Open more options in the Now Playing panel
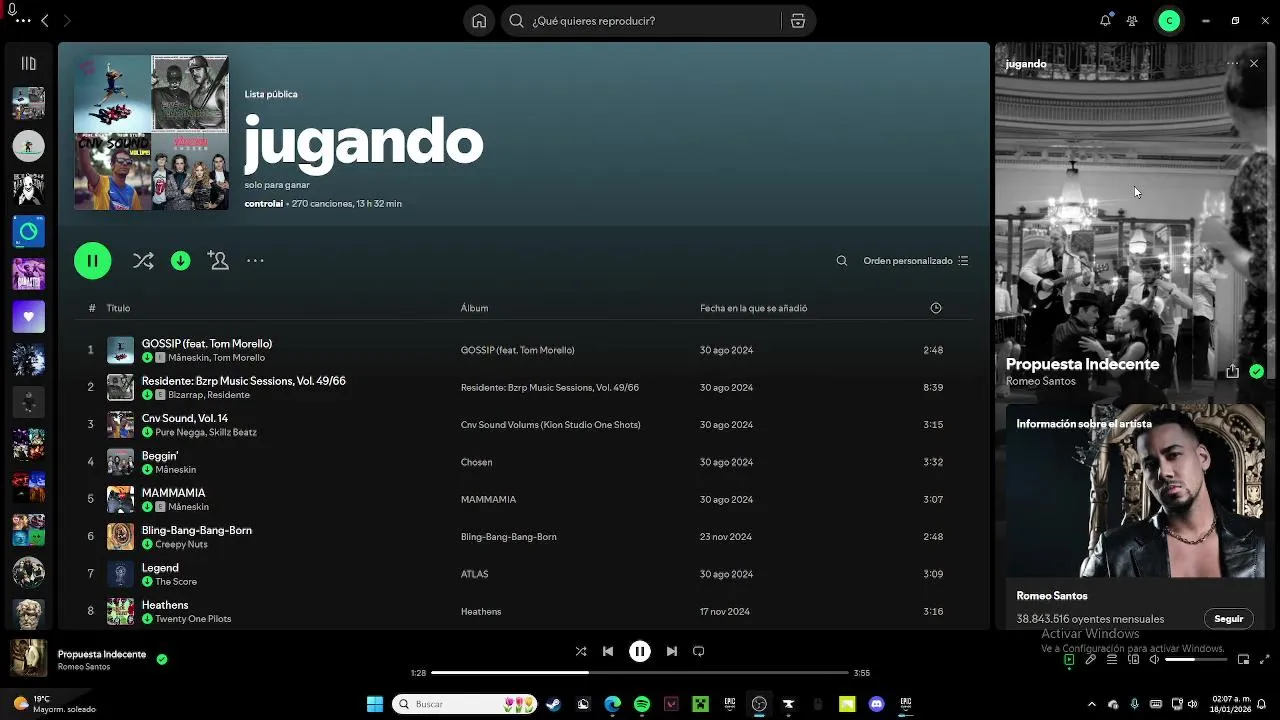Image resolution: width=1280 pixels, height=720 pixels. [x=1232, y=64]
